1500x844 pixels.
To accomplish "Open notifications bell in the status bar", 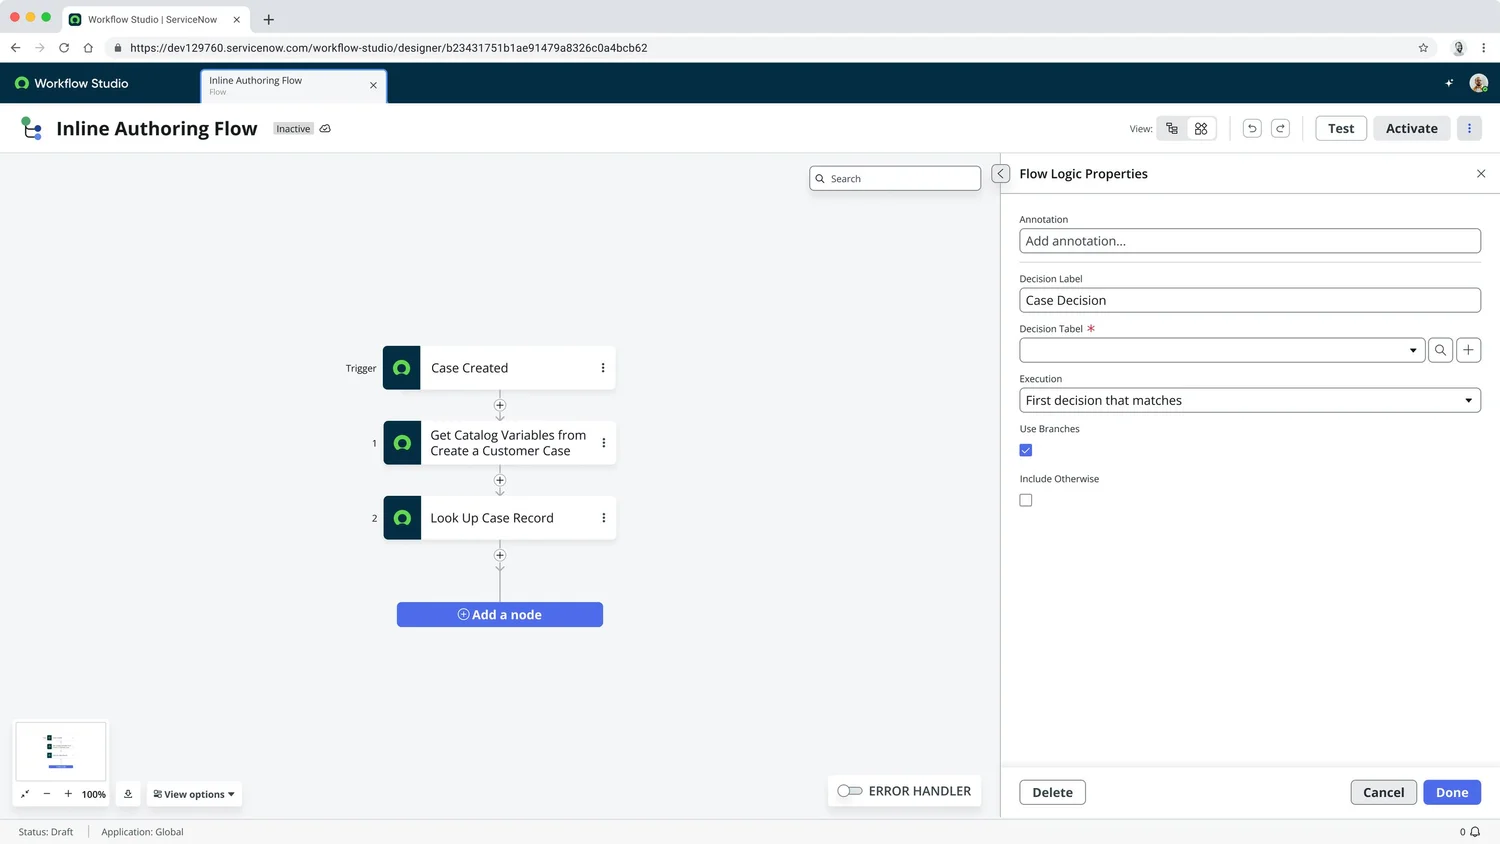I will (1475, 832).
